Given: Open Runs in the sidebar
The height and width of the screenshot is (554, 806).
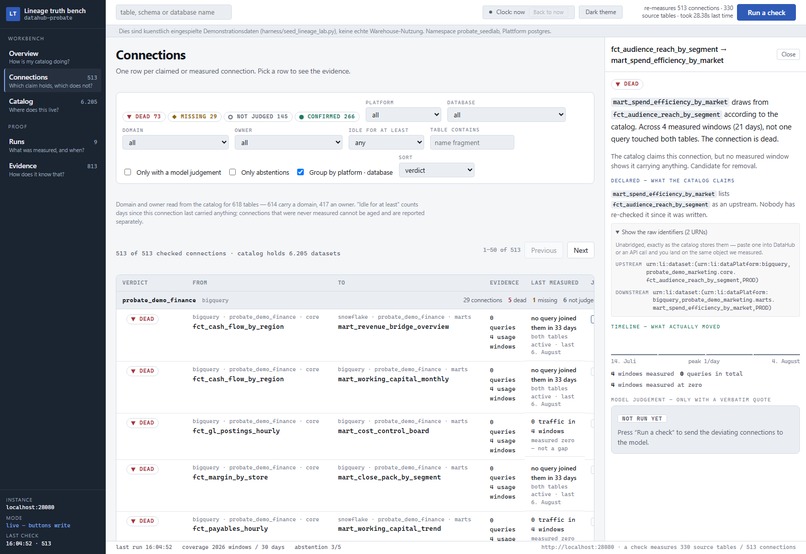Looking at the screenshot, I should click(52, 145).
